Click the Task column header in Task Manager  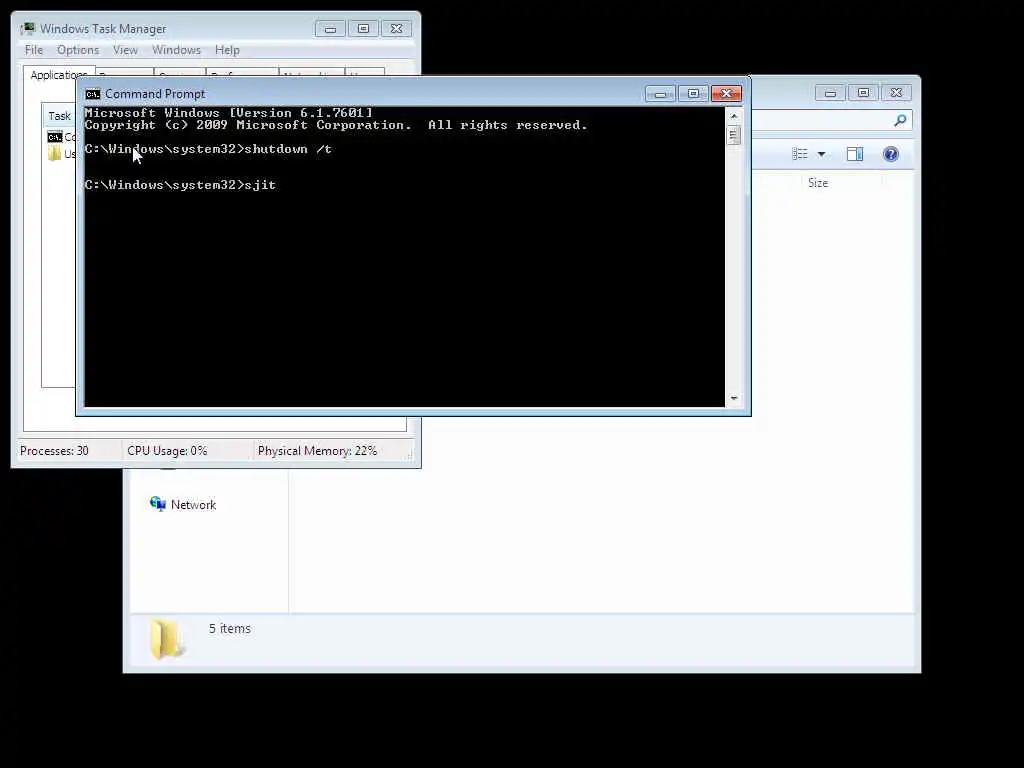(x=59, y=116)
